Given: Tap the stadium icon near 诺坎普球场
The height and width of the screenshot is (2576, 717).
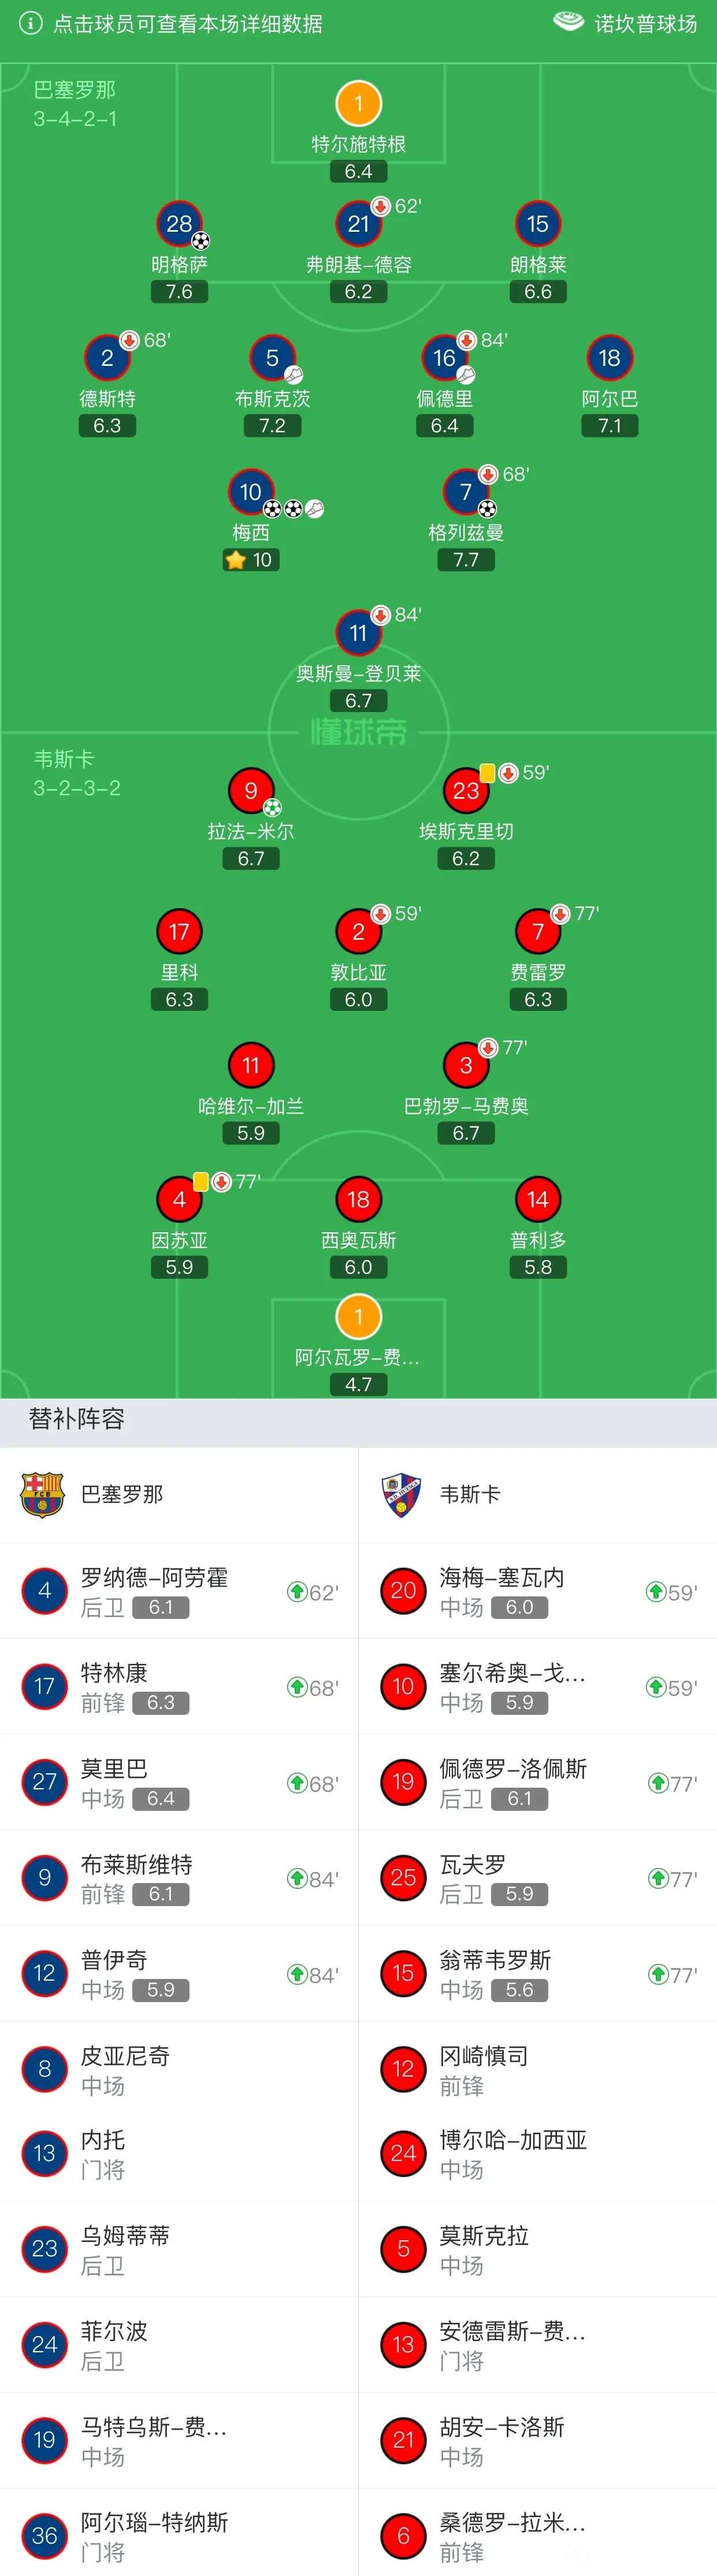Looking at the screenshot, I should [x=569, y=22].
